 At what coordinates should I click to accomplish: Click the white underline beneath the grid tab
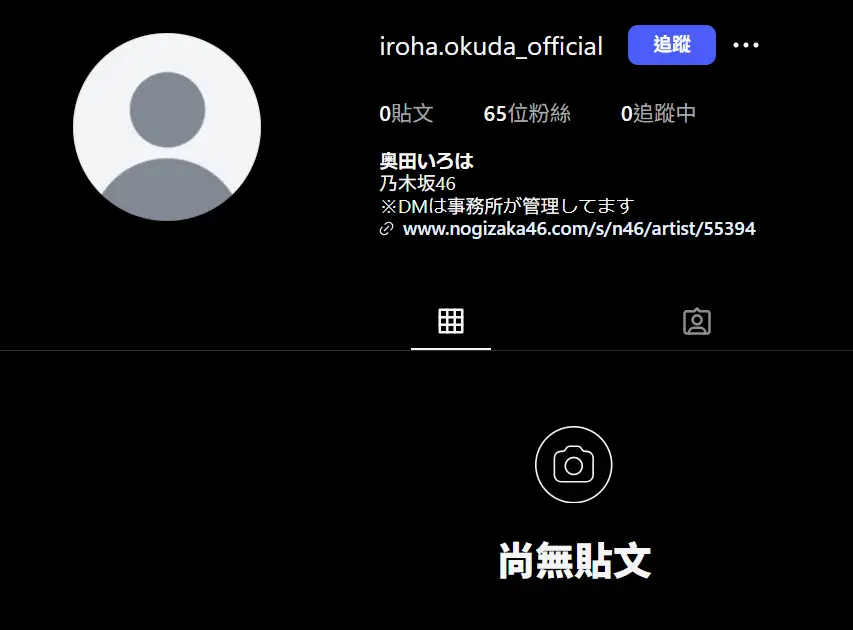tap(451, 349)
